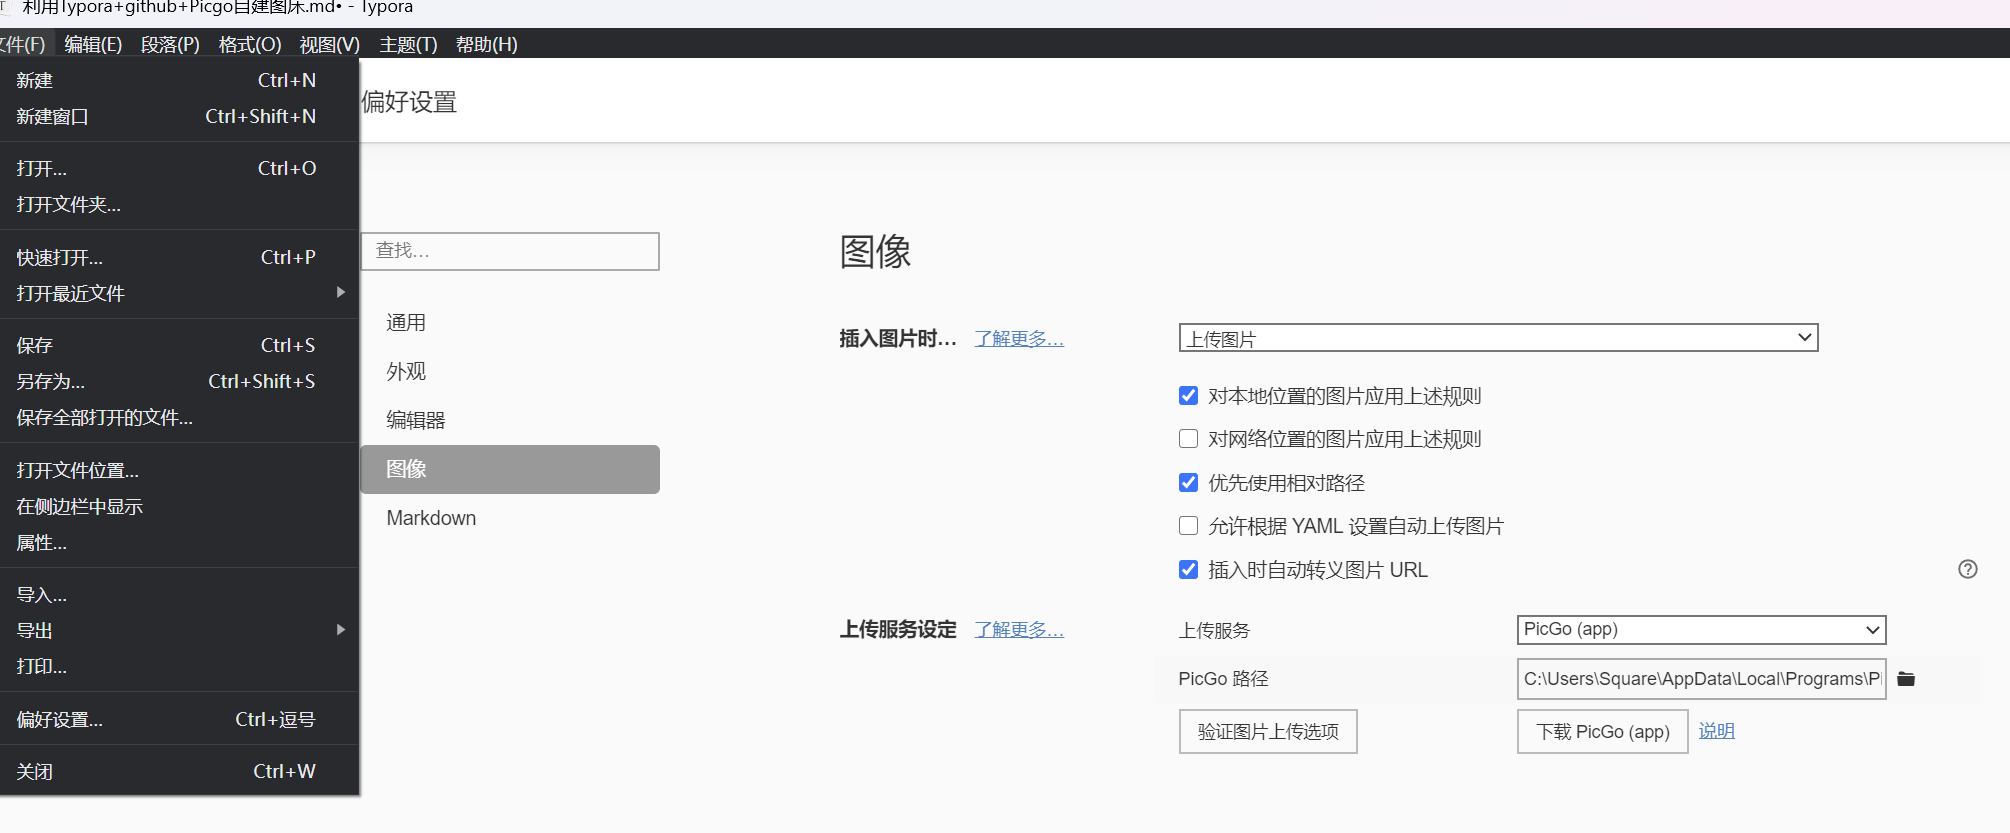Click the help question mark icon
Screen dimensions: 2010x833
[1967, 569]
